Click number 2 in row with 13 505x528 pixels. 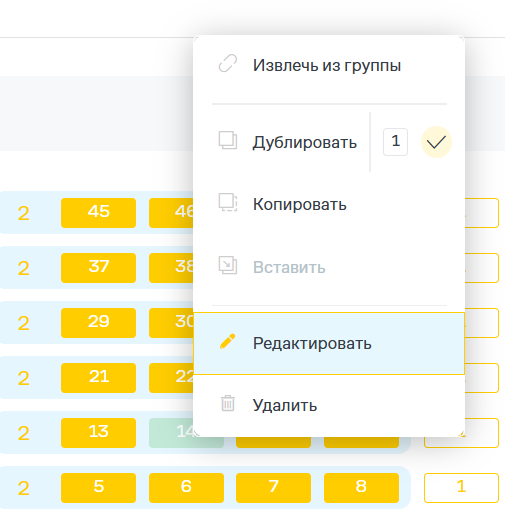pos(24,433)
